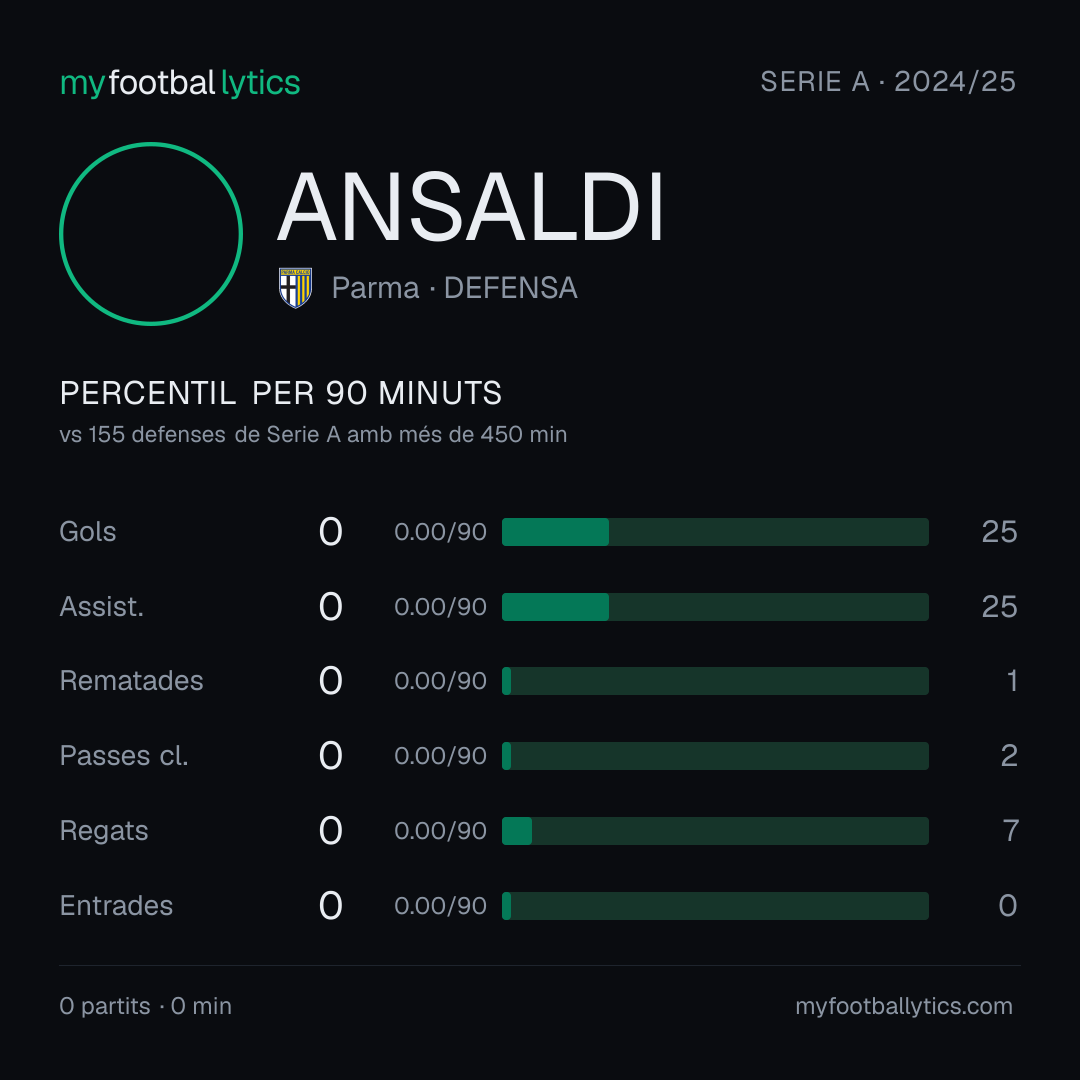This screenshot has height=1080, width=1080.
Task: Select the Gols percentile value 25
Action: (x=999, y=532)
